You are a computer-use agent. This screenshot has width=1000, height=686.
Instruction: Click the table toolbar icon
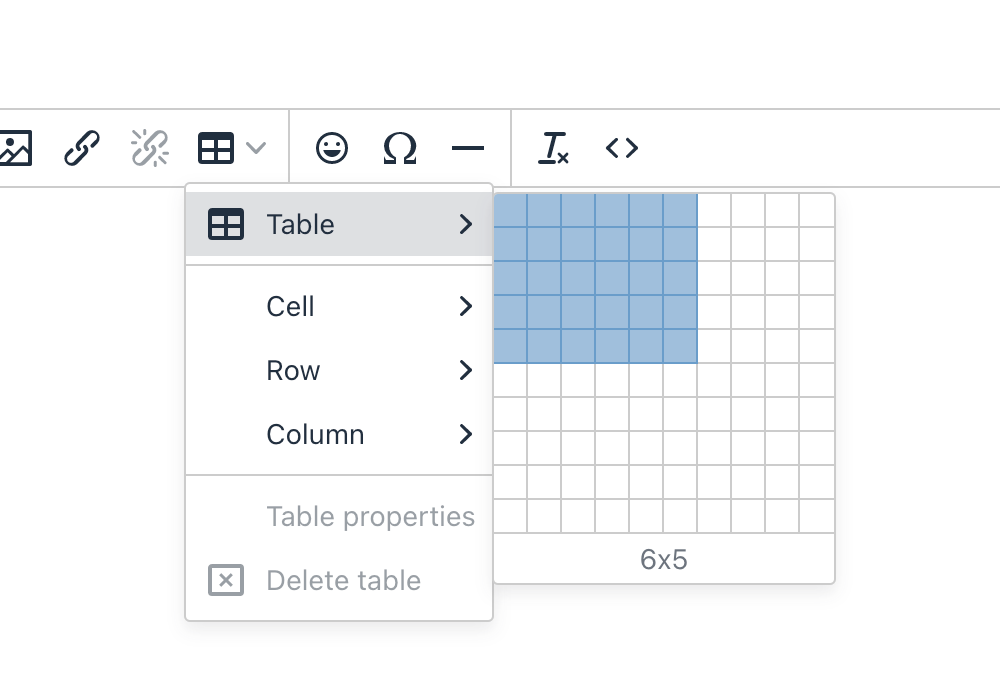click(x=216, y=149)
